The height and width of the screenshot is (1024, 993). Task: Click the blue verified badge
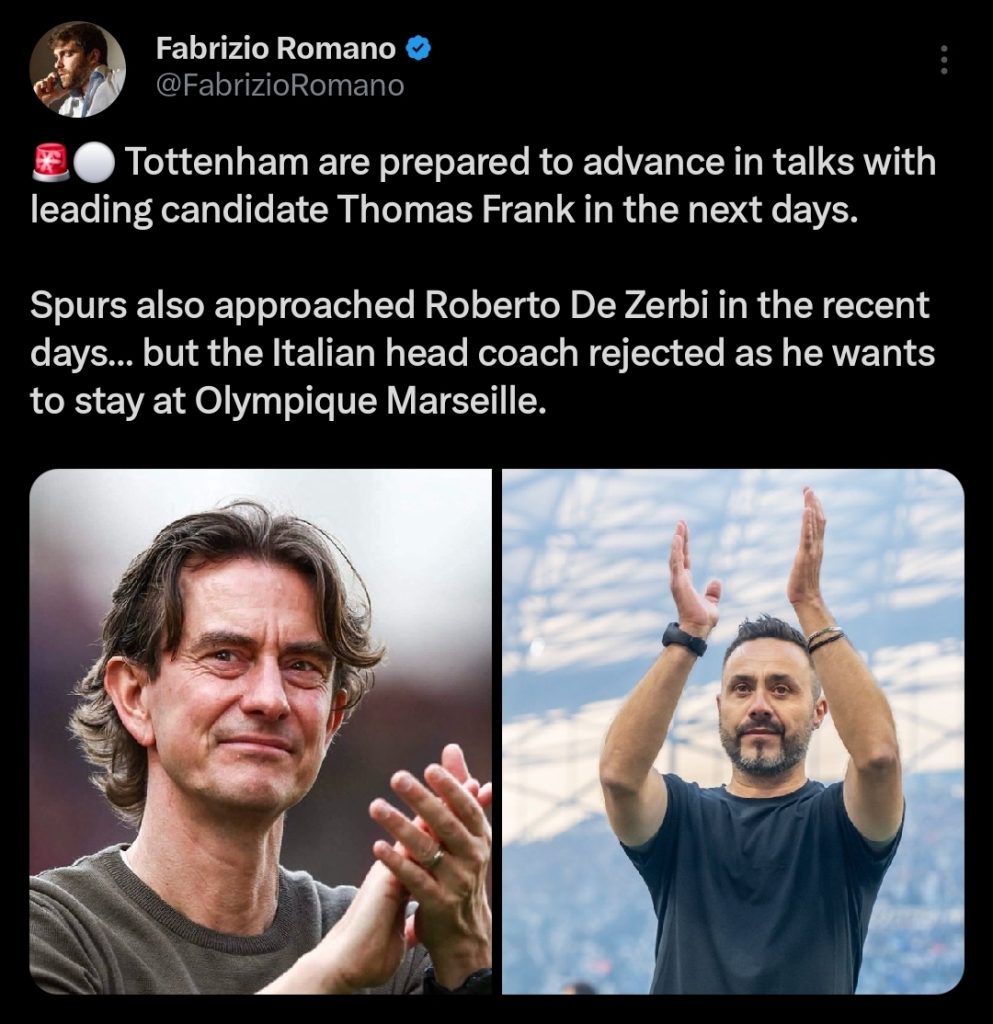pos(418,49)
